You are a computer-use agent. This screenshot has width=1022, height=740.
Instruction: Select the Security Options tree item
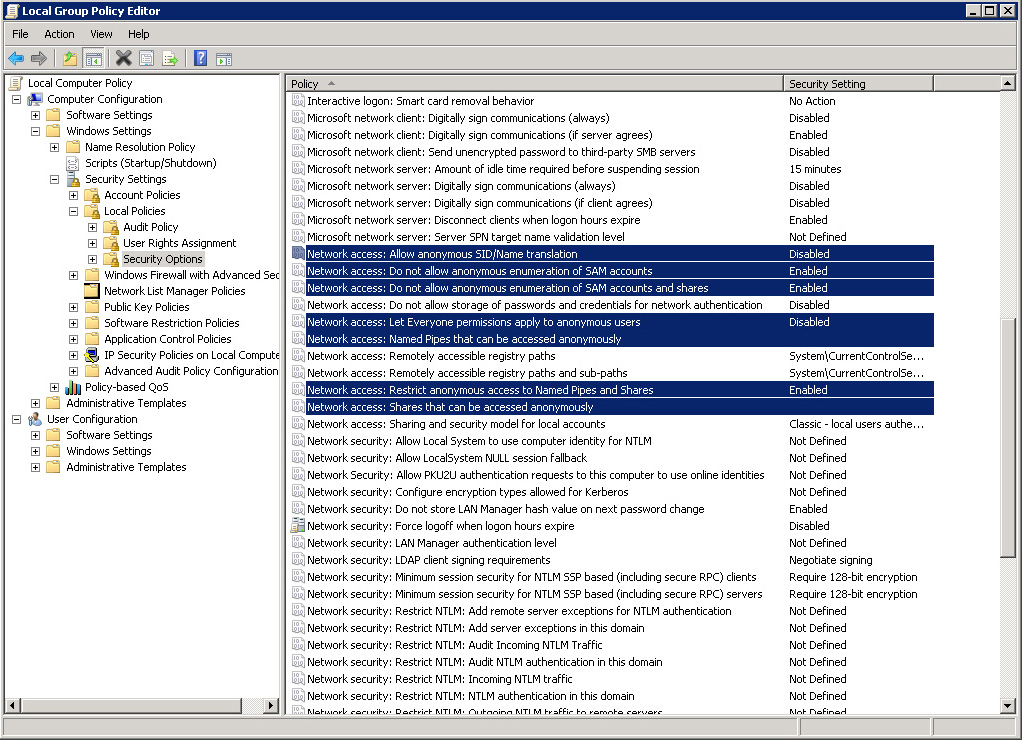click(162, 259)
